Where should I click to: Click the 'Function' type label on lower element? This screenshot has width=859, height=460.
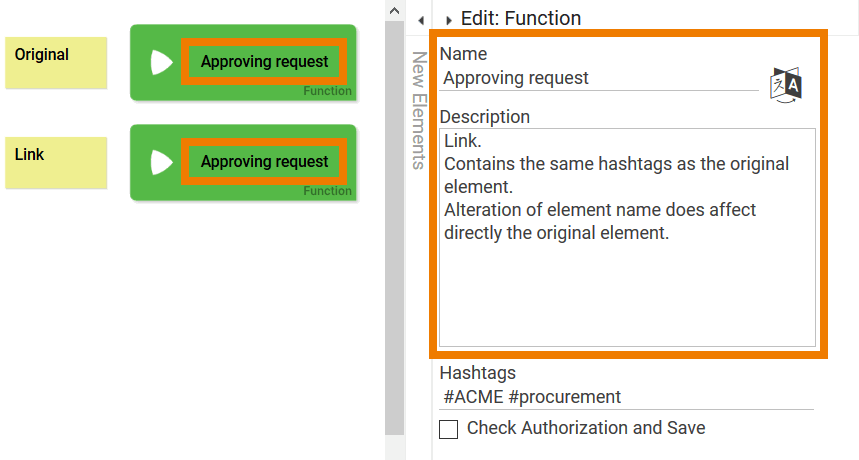(327, 191)
